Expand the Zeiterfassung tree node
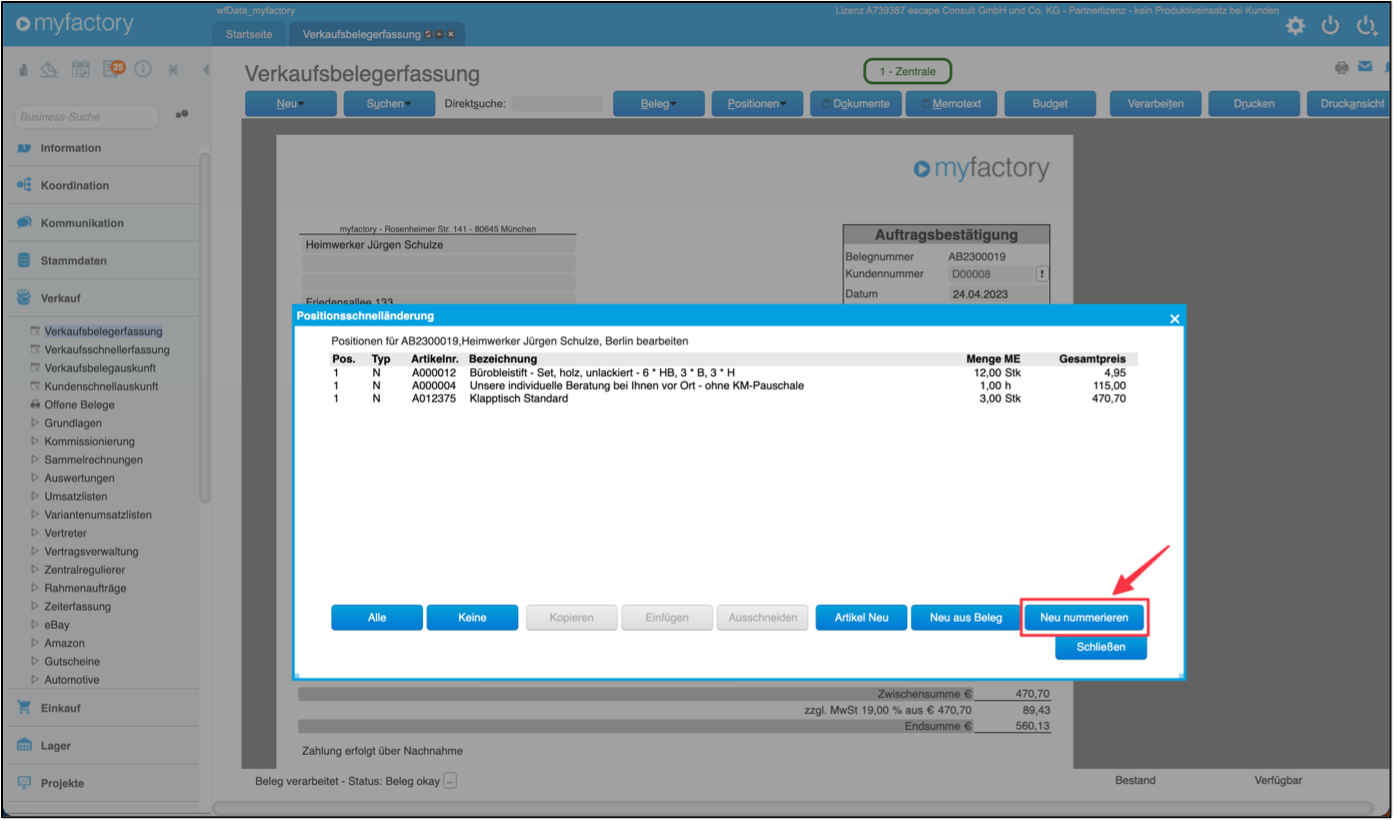Image resolution: width=1396 pixels, height=821 pixels. (35, 606)
